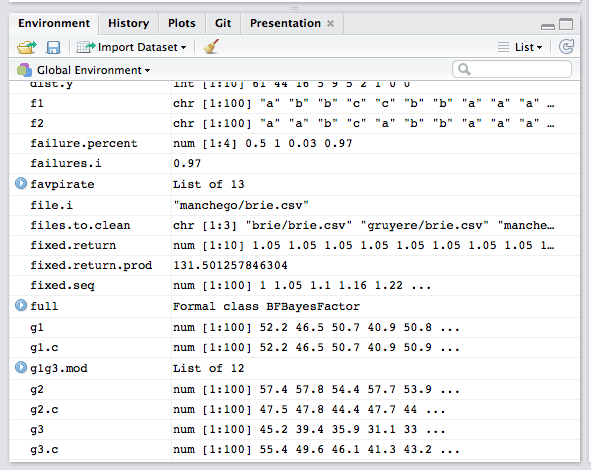Click the save workspace floppy icon
This screenshot has width=591, height=470.
(x=53, y=47)
